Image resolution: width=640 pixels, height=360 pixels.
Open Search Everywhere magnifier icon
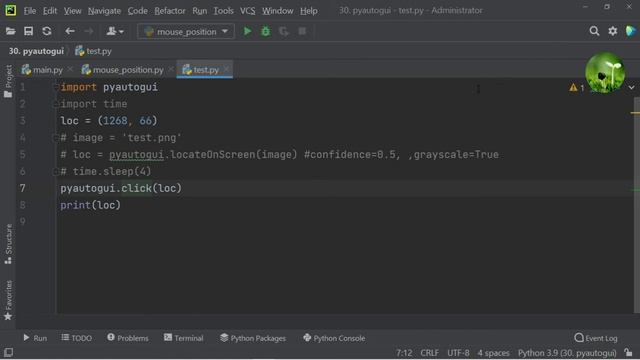point(594,31)
